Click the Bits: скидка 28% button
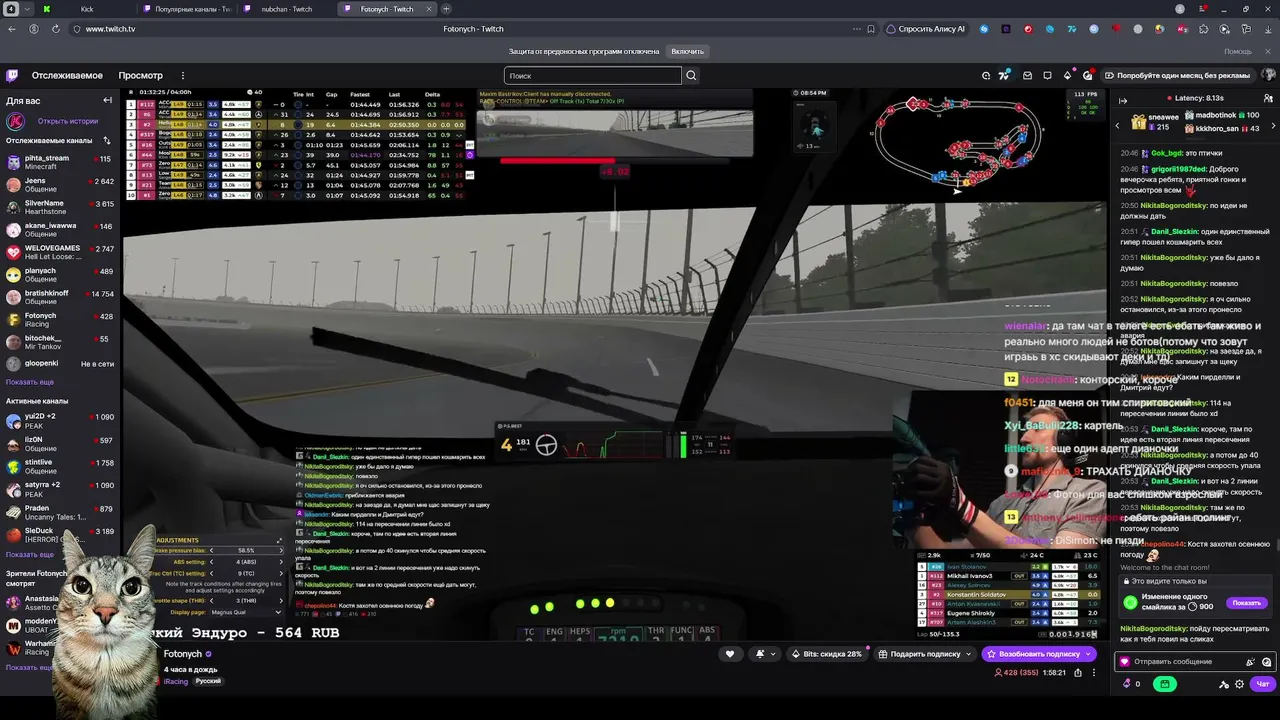The width and height of the screenshot is (1280, 720). pos(827,654)
